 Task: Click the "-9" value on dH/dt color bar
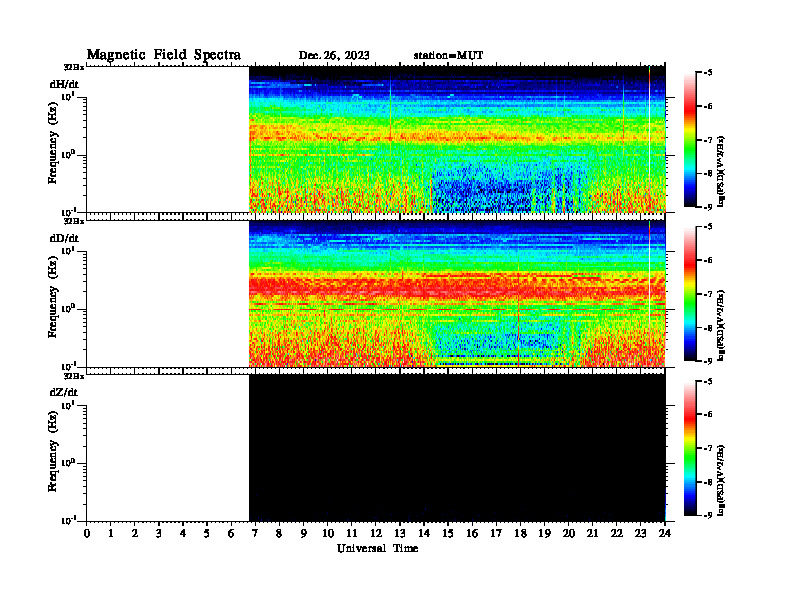pos(708,207)
